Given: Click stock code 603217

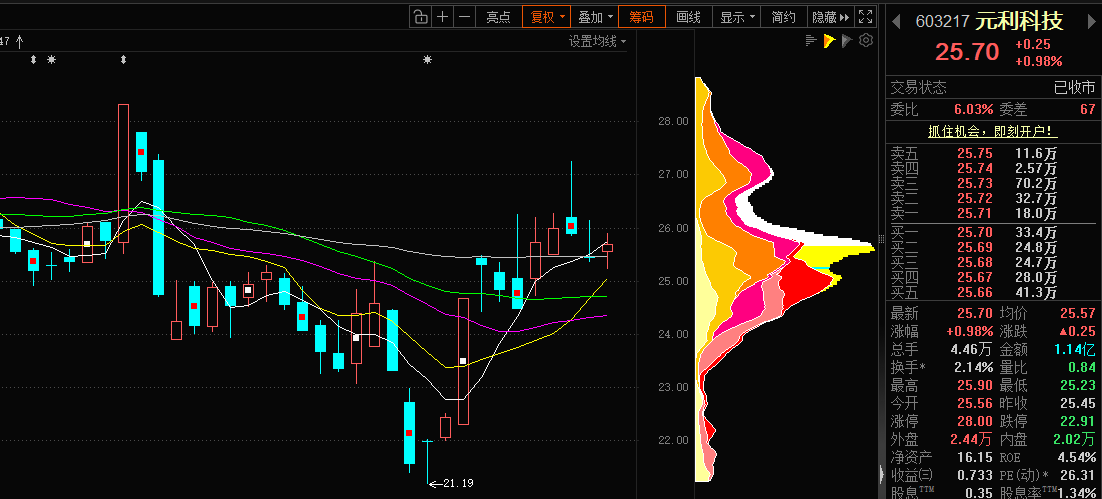Looking at the screenshot, I should point(942,22).
